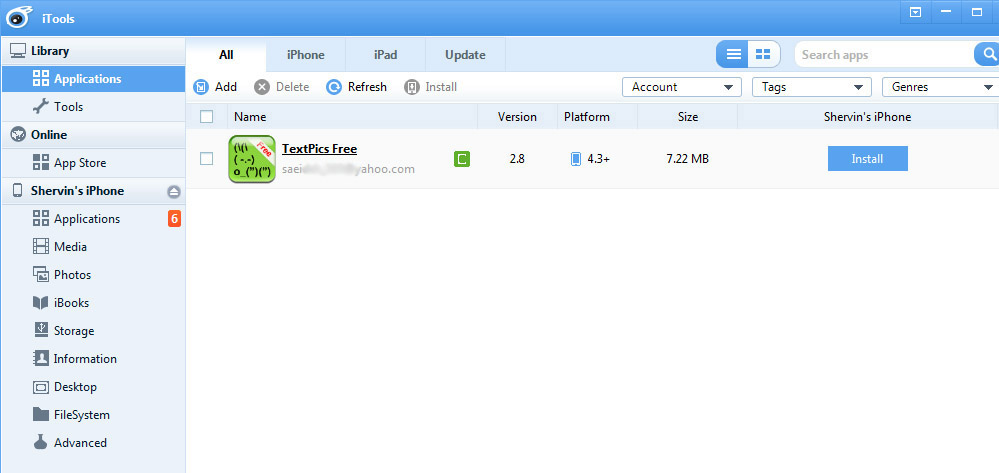Maximize the iTools window

coord(977,12)
